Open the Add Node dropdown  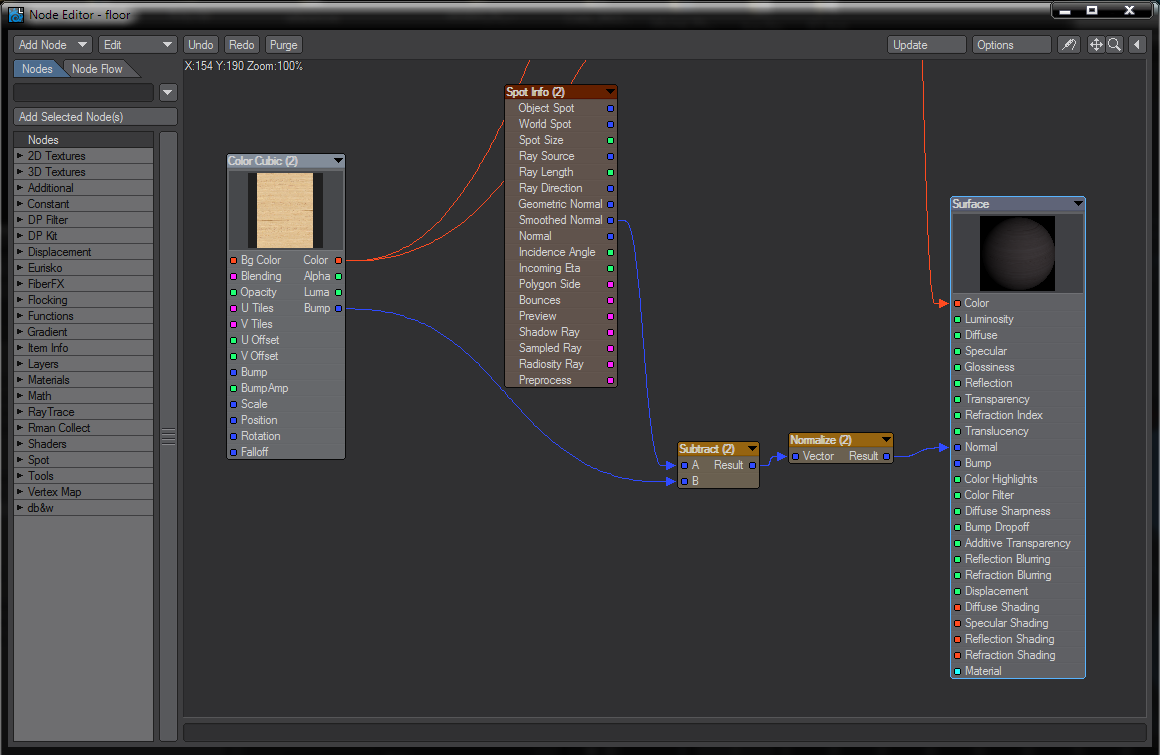pyautogui.click(x=53, y=45)
